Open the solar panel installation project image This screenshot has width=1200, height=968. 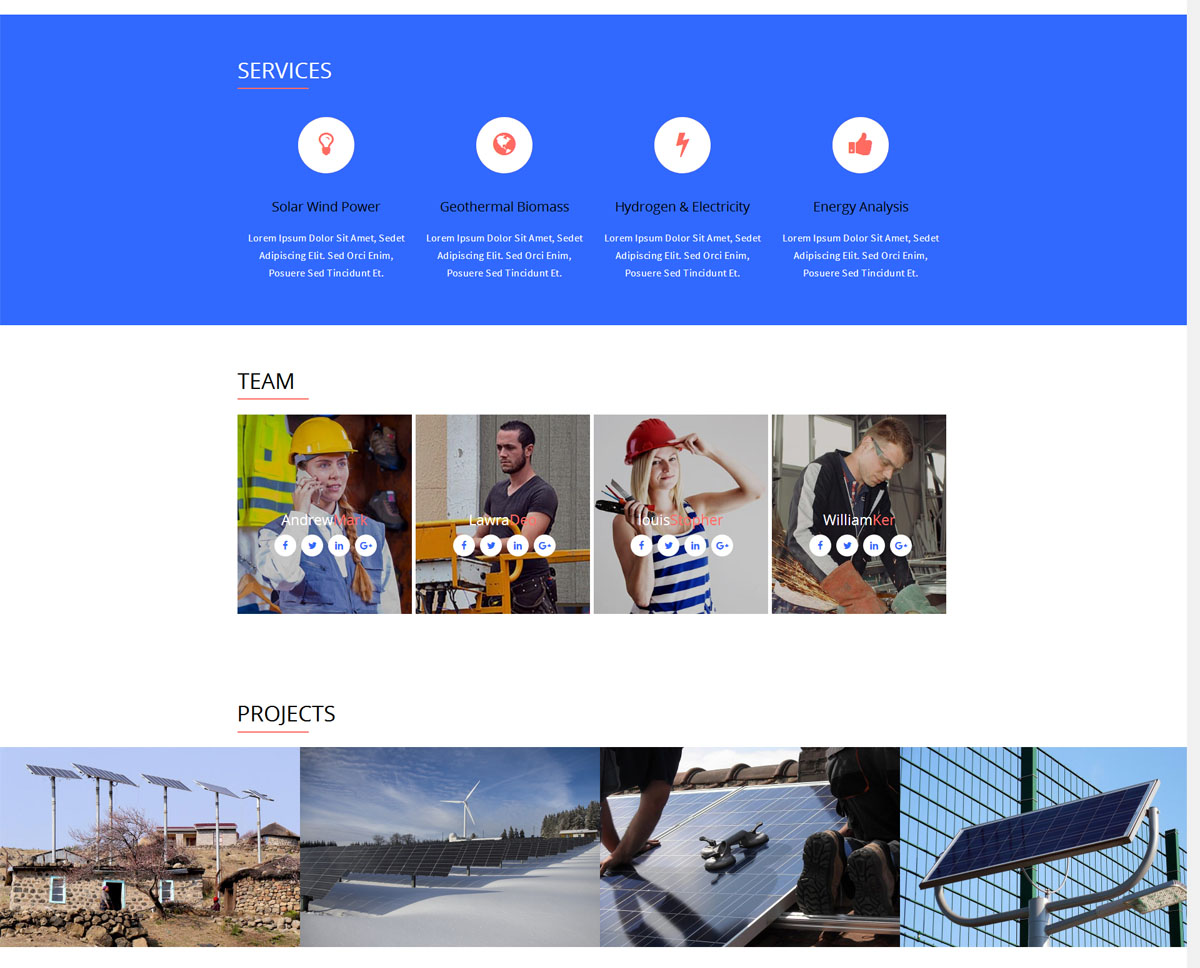750,847
